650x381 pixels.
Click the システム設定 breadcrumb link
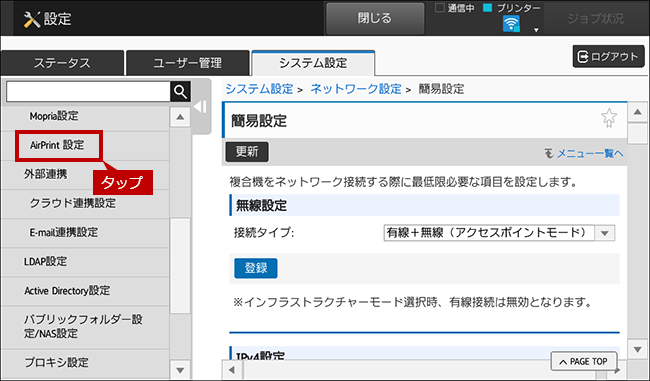(259, 89)
